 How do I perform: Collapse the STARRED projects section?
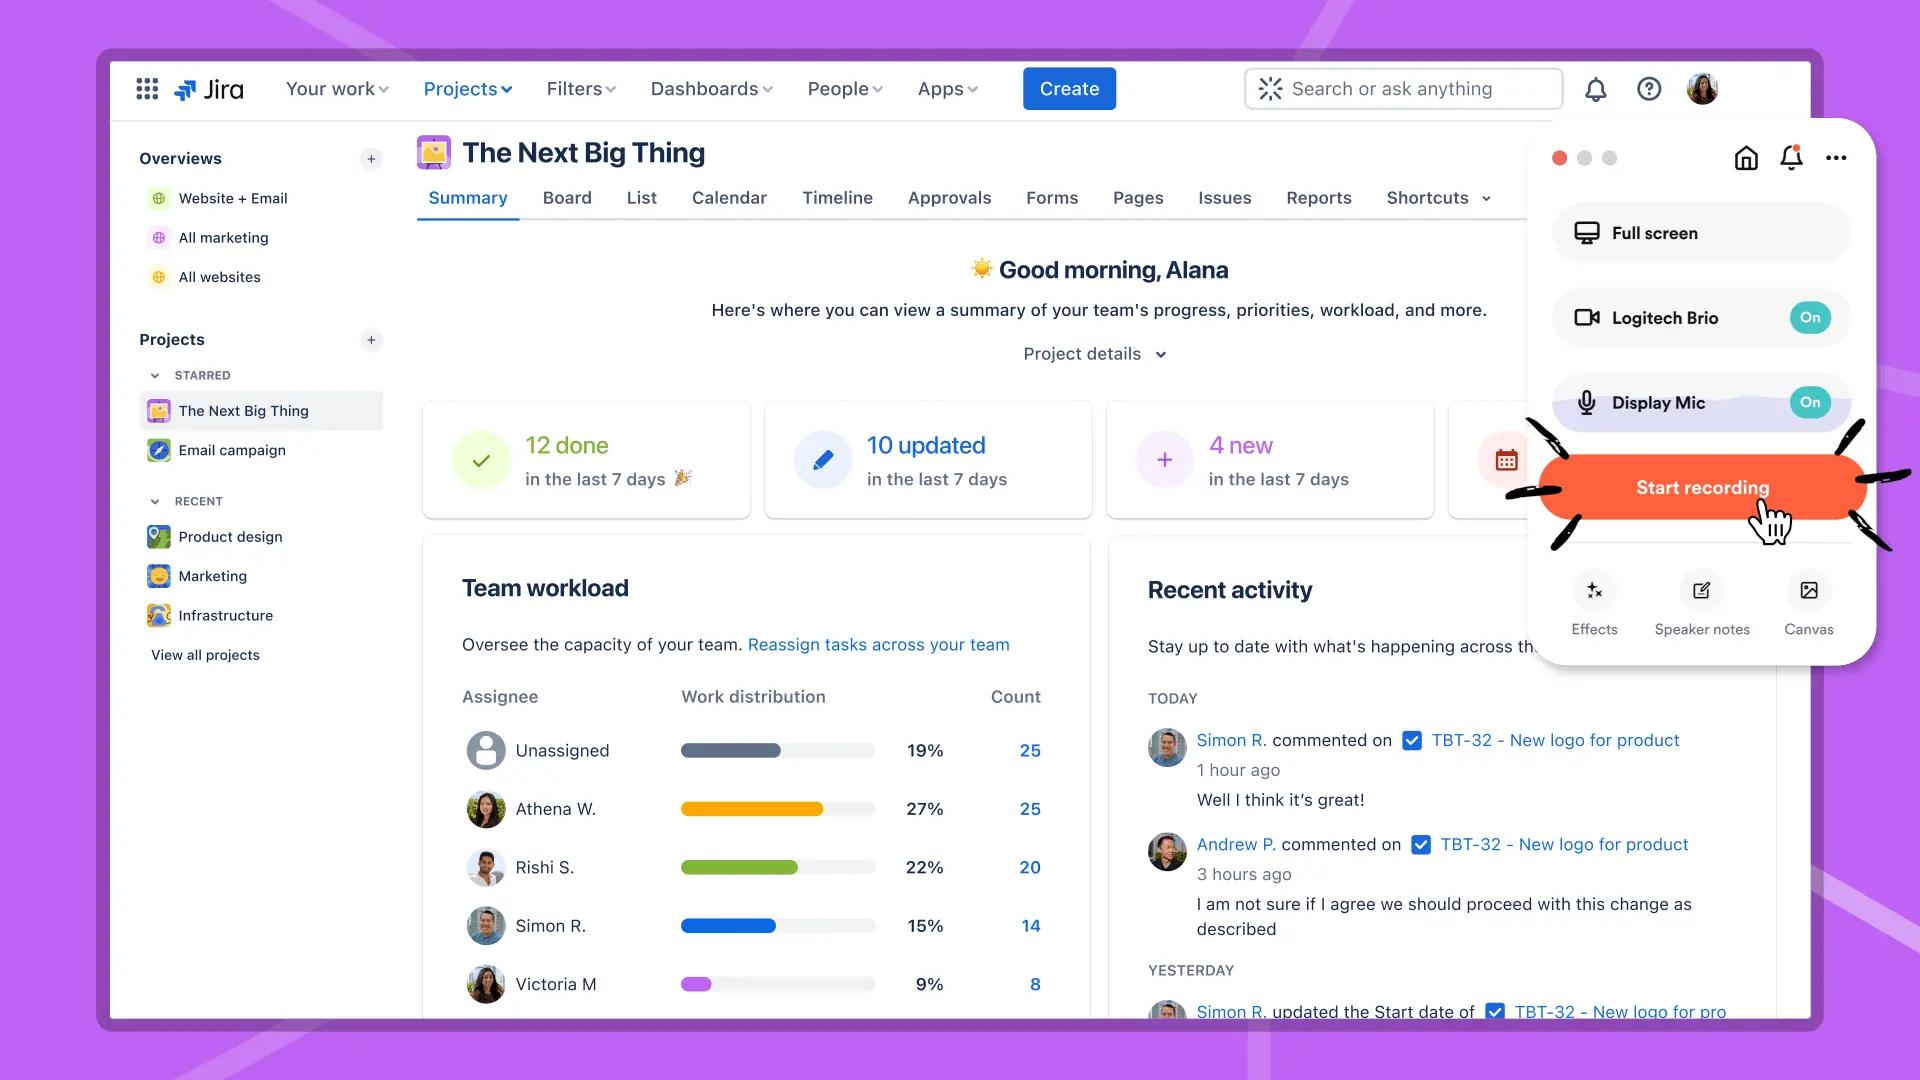[155, 376]
